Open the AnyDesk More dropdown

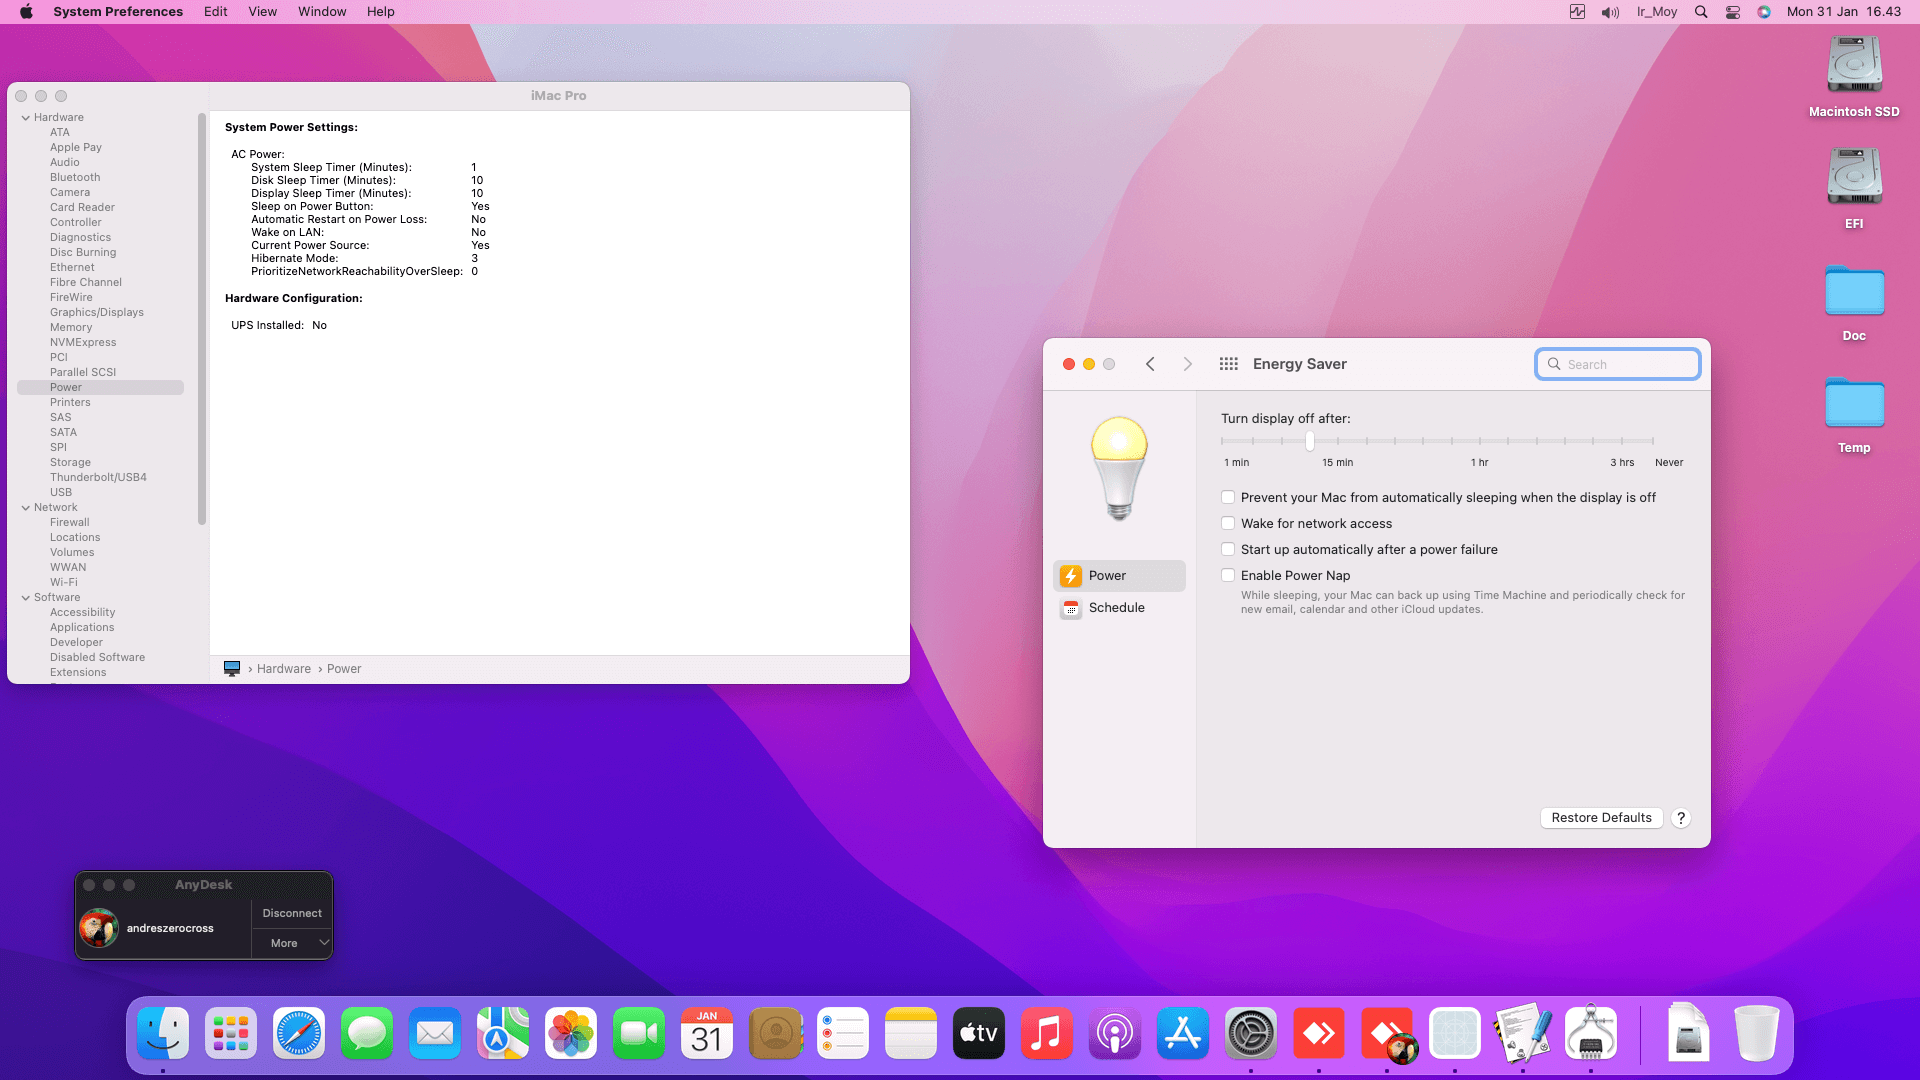292,943
